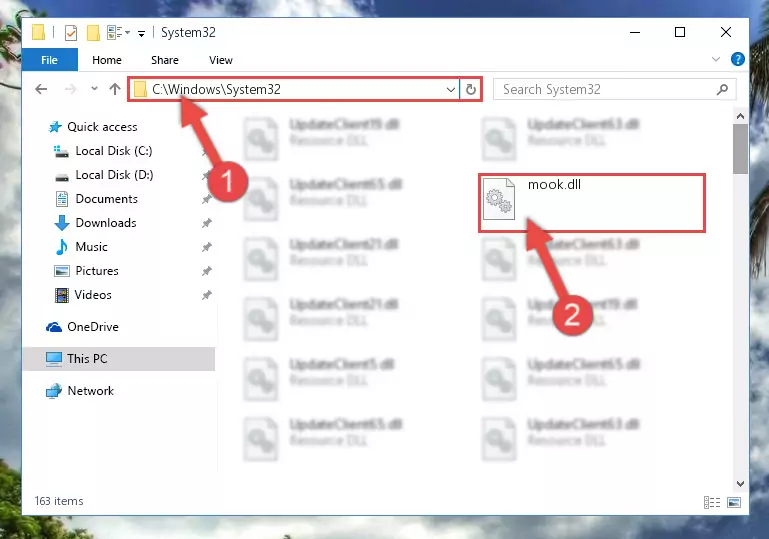Screen dimensions: 769x539
Task: Click the scrollbar up arrow
Action: click(740, 116)
